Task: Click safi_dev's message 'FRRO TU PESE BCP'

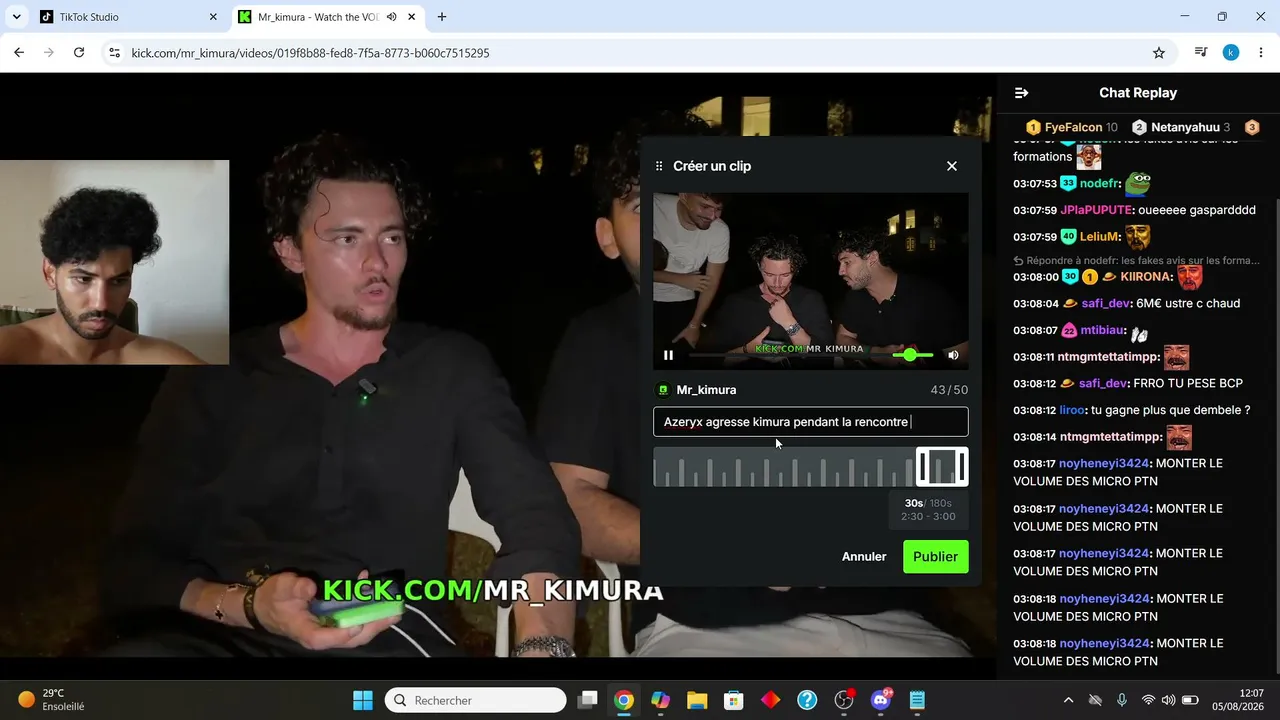Action: (x=1188, y=383)
